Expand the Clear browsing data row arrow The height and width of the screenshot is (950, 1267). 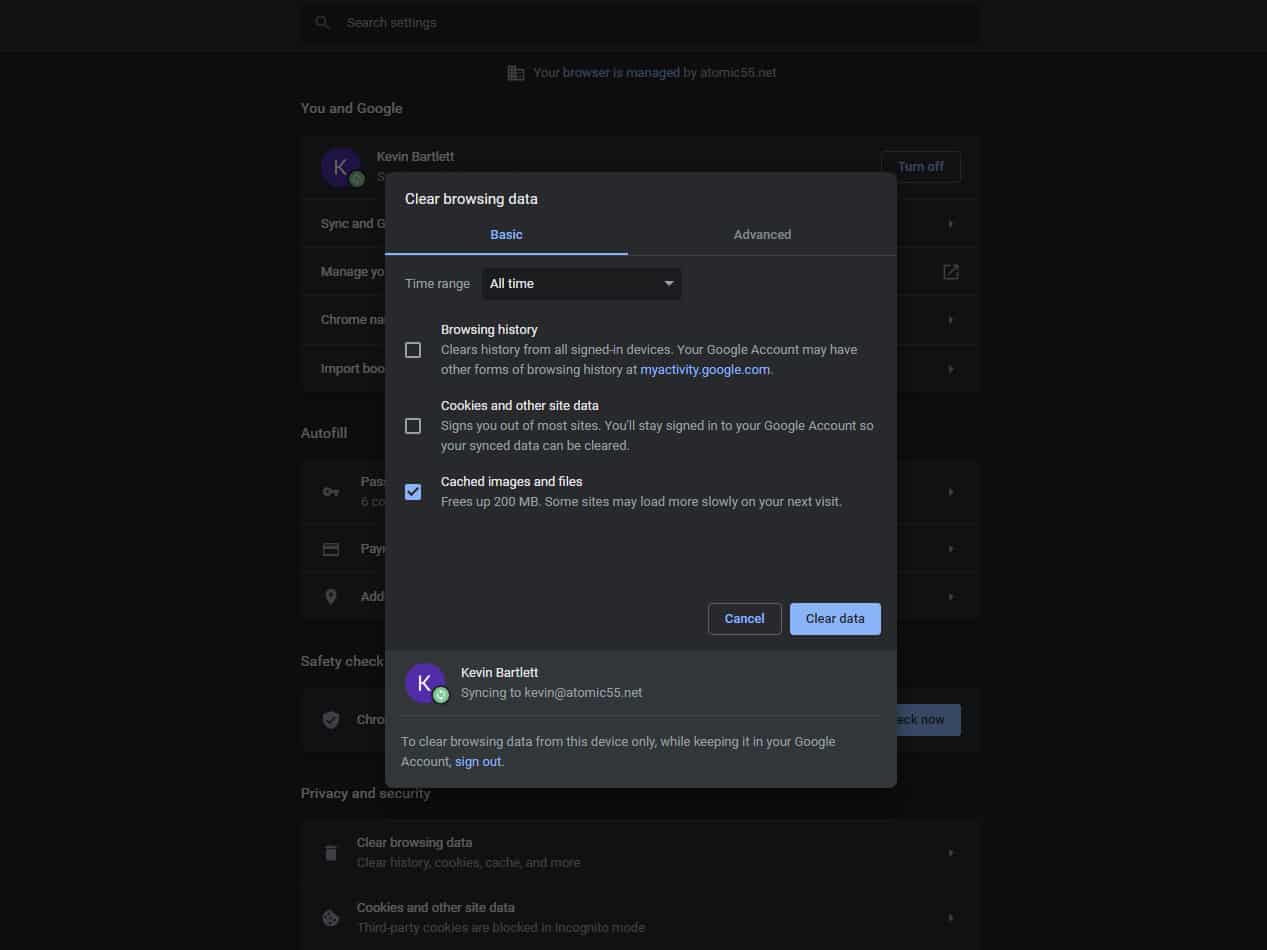point(950,853)
